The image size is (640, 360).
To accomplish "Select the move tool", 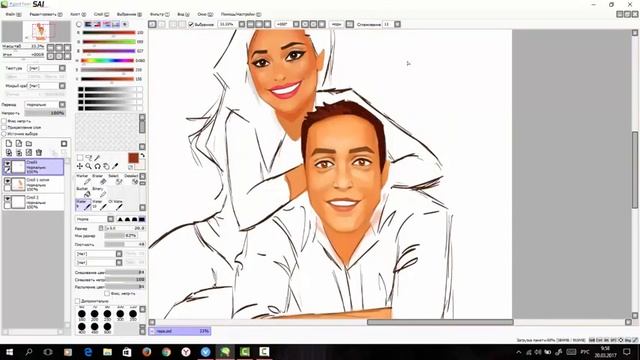I will pyautogui.click(x=80, y=166).
